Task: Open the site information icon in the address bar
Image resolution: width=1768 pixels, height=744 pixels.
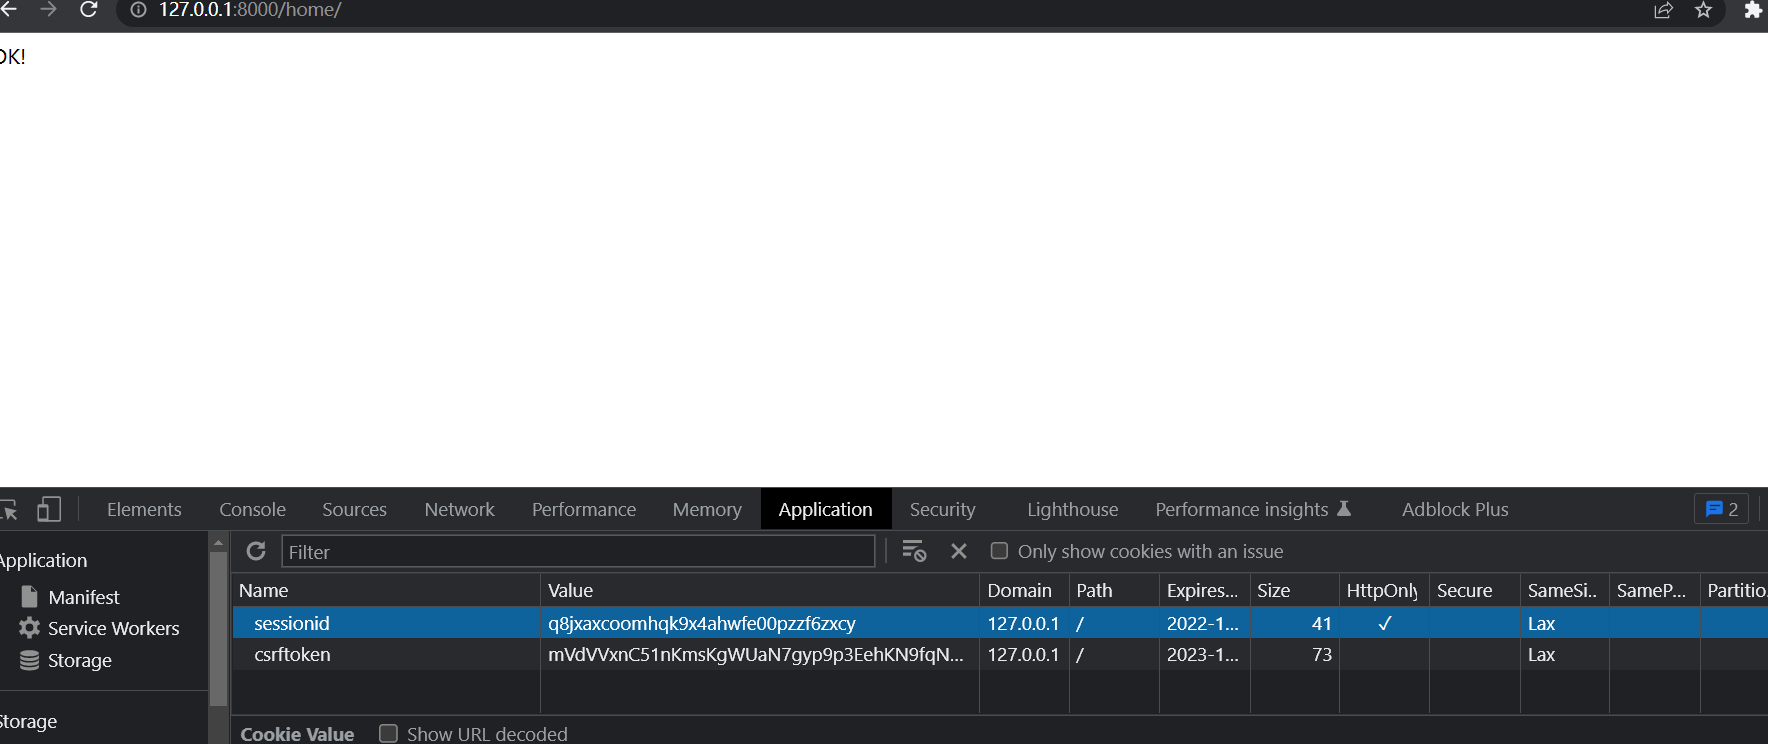Action: pos(138,10)
